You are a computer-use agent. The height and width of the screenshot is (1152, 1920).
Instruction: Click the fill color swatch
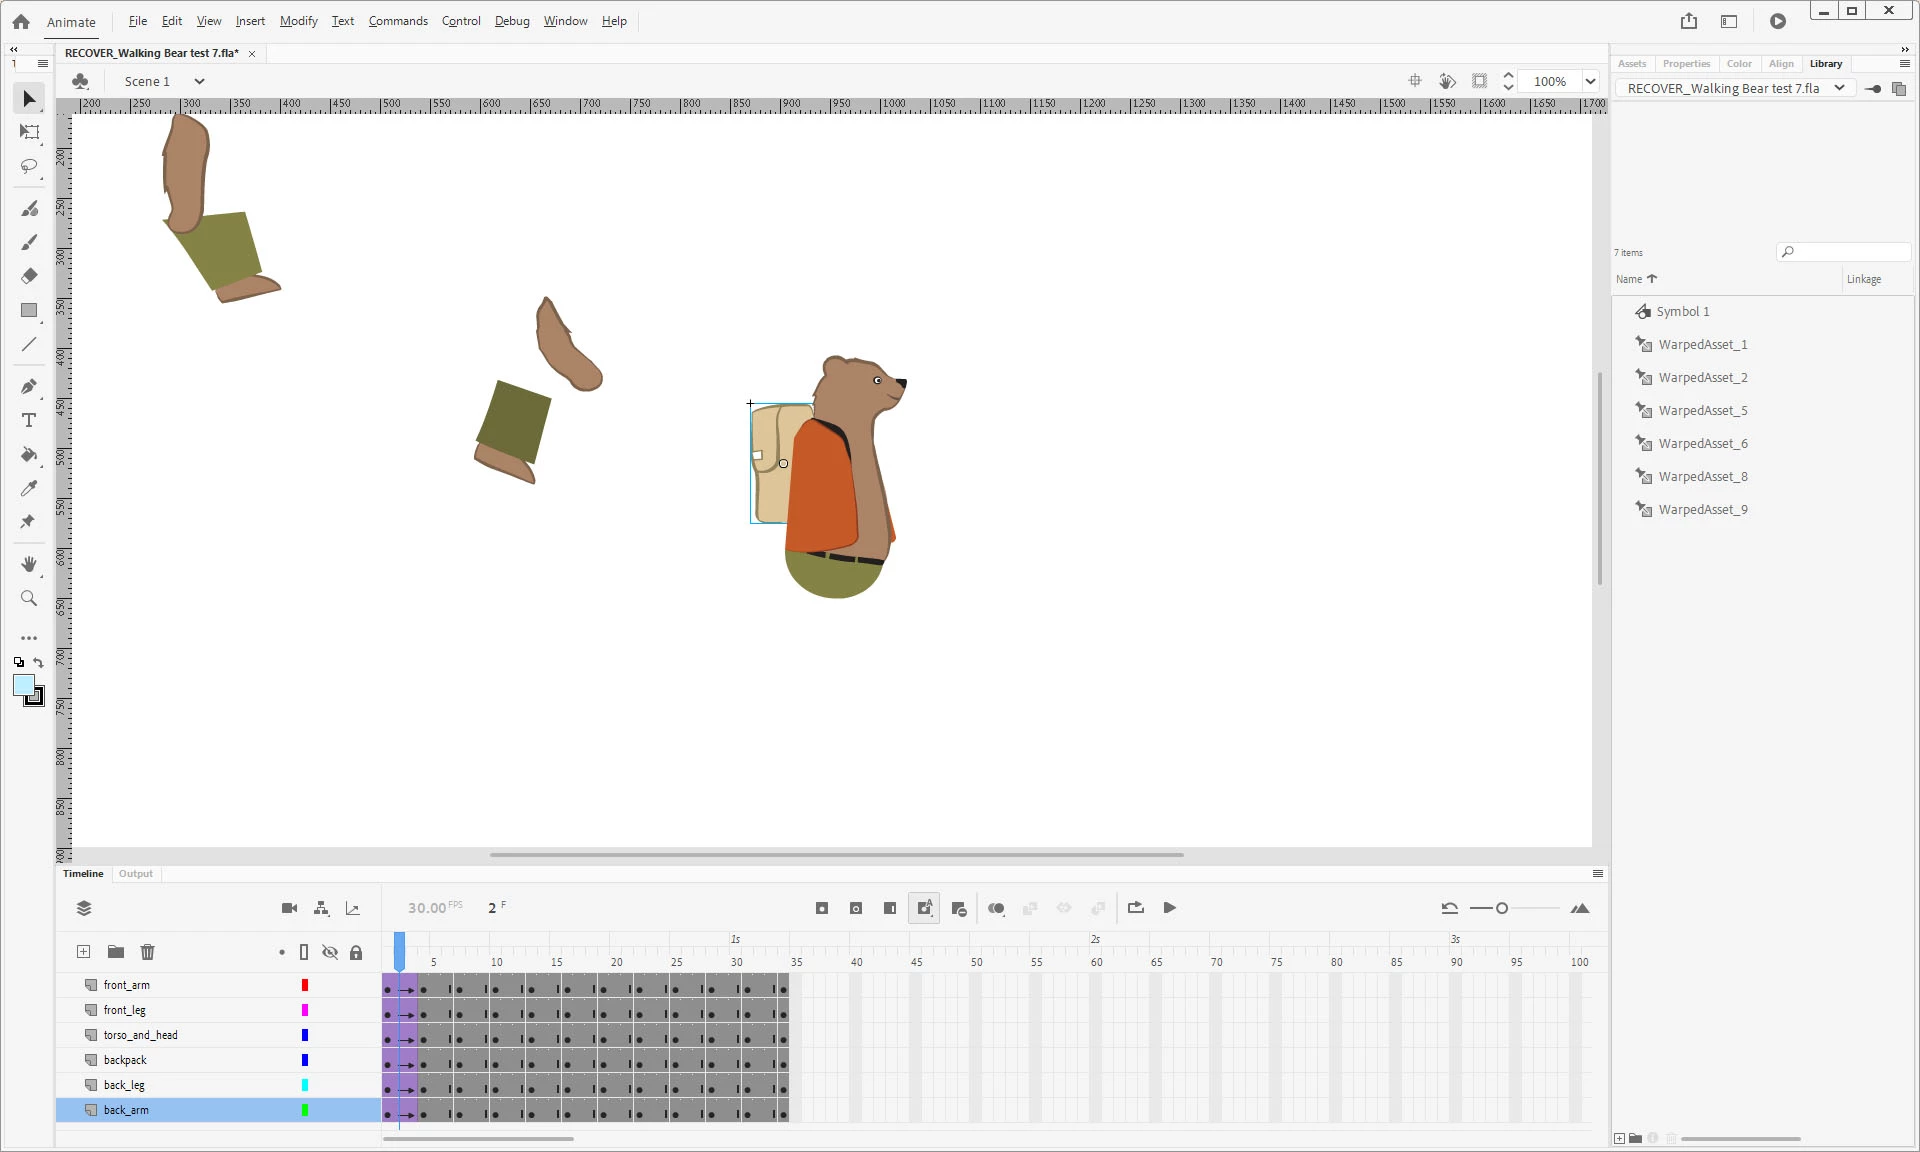point(24,685)
